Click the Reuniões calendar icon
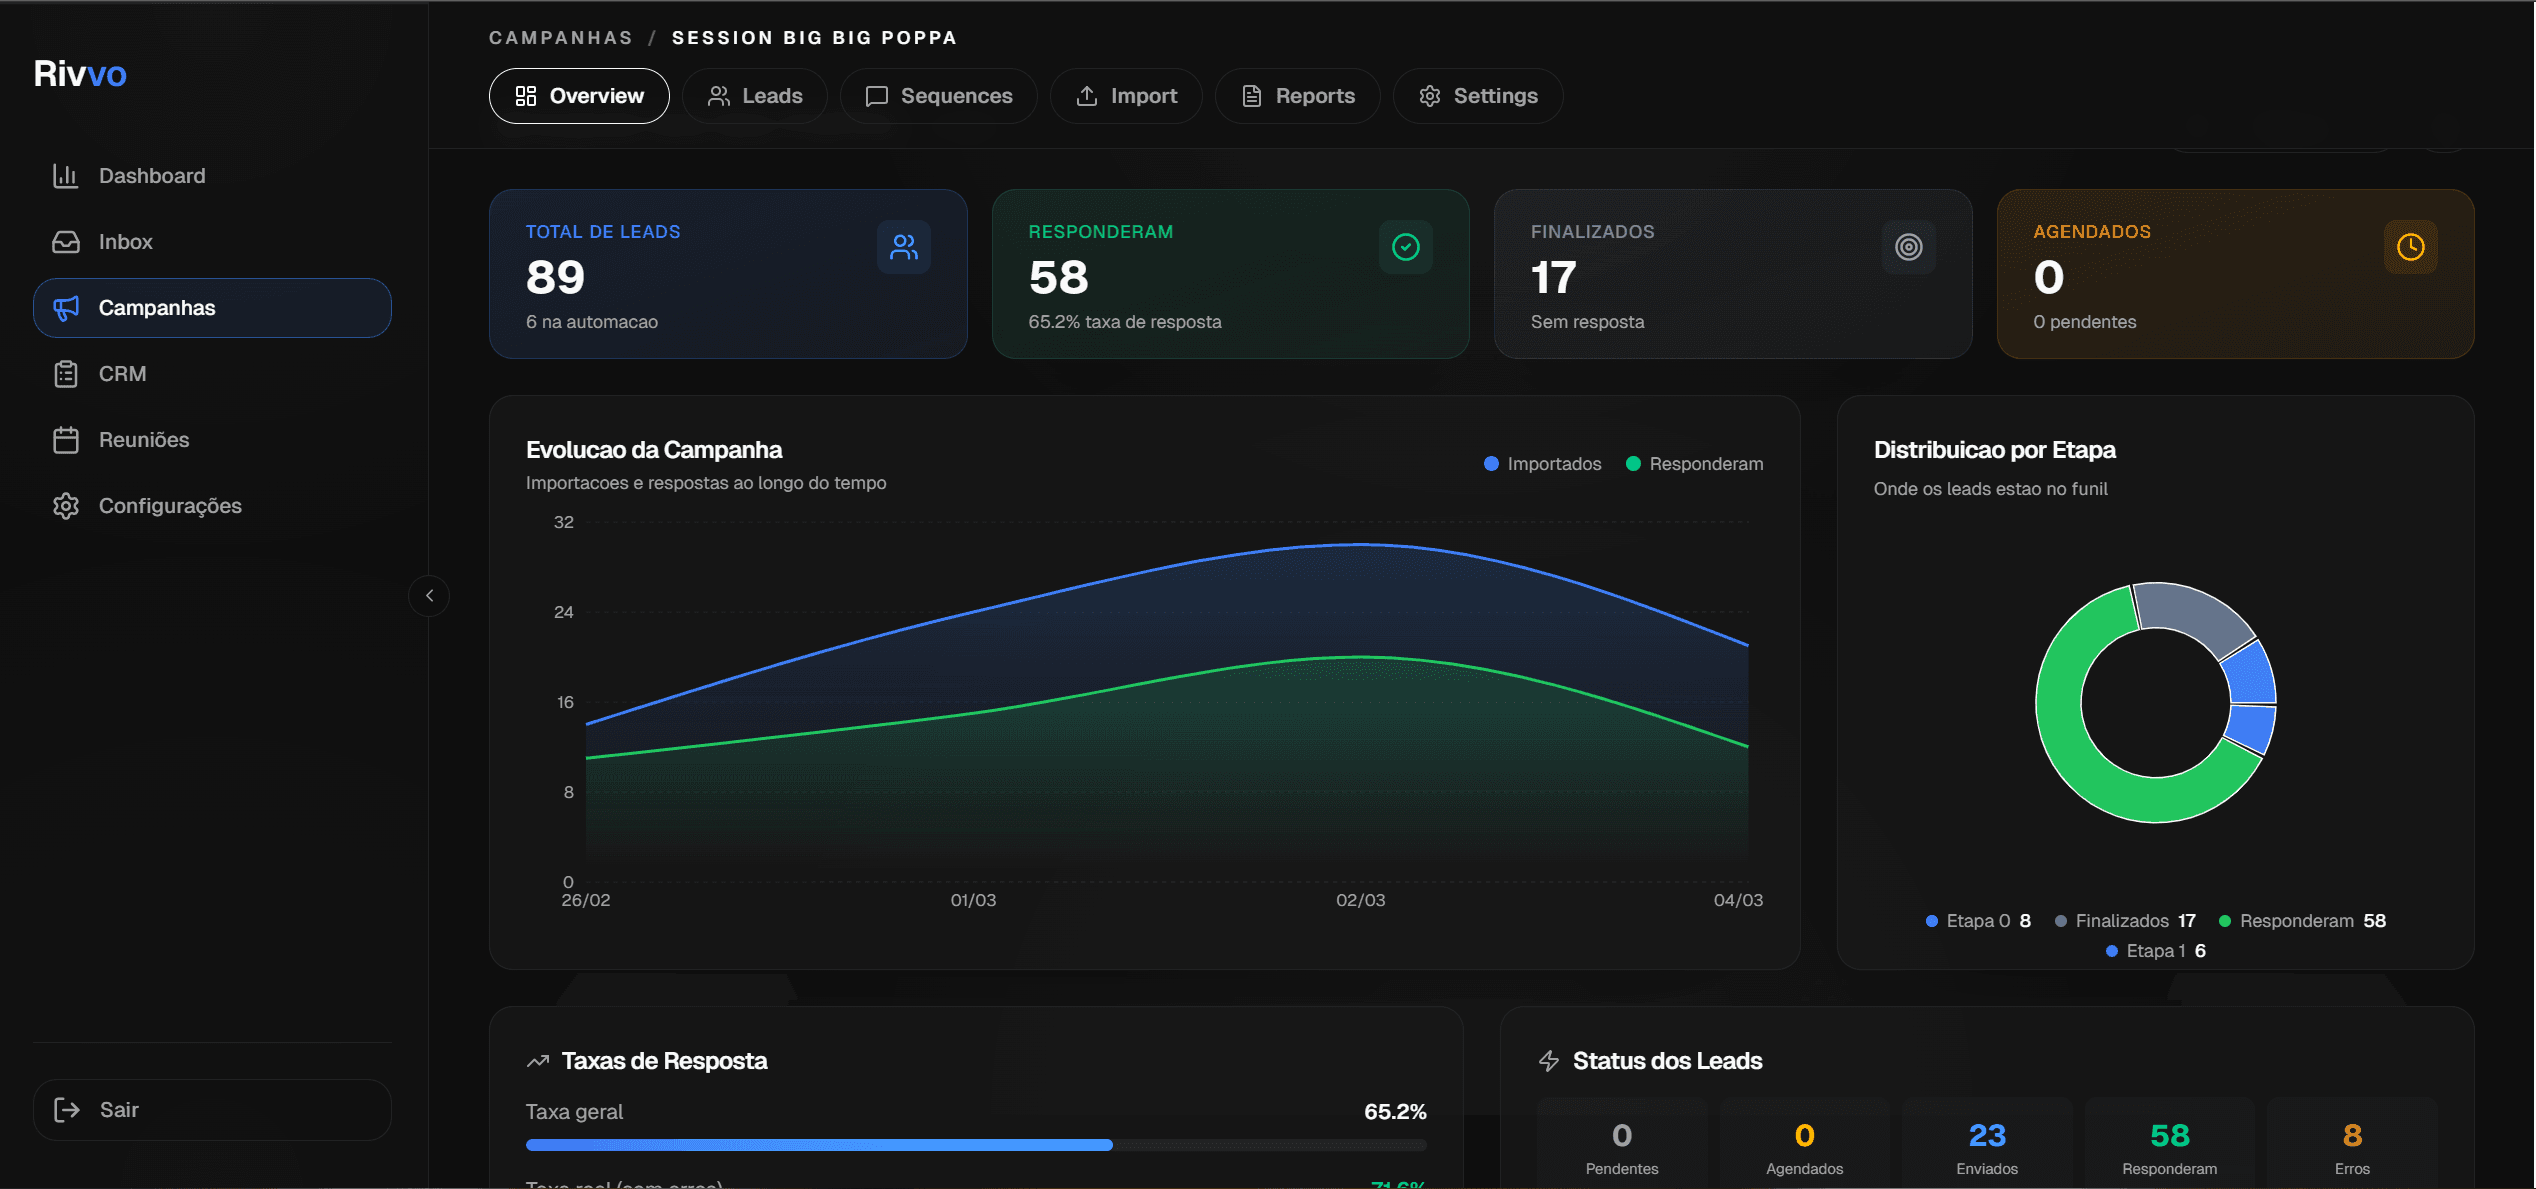The height and width of the screenshot is (1189, 2536). pos(66,439)
